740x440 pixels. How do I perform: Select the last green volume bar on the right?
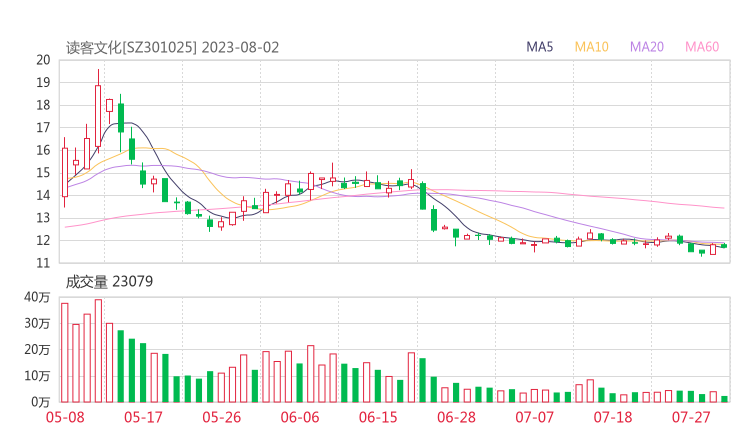click(x=724, y=399)
